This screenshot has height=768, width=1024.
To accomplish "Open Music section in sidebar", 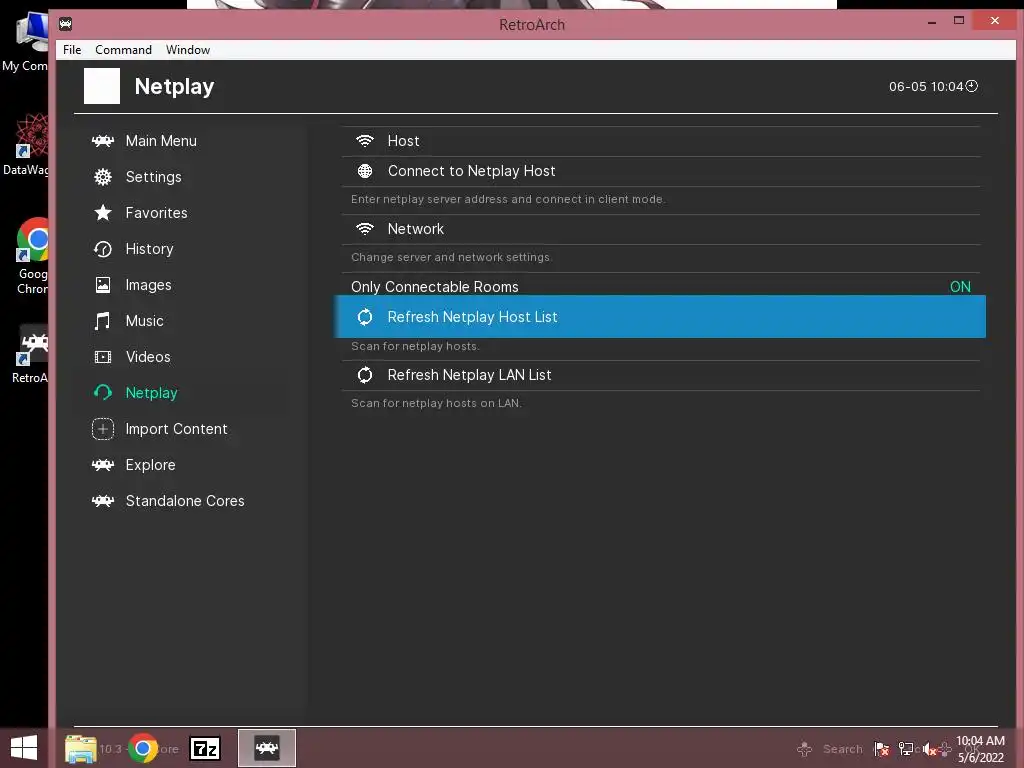I will 144,321.
